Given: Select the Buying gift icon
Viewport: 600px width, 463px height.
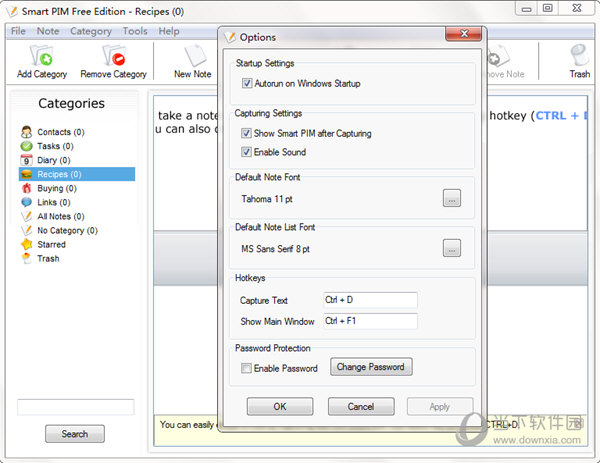Looking at the screenshot, I should (x=26, y=188).
